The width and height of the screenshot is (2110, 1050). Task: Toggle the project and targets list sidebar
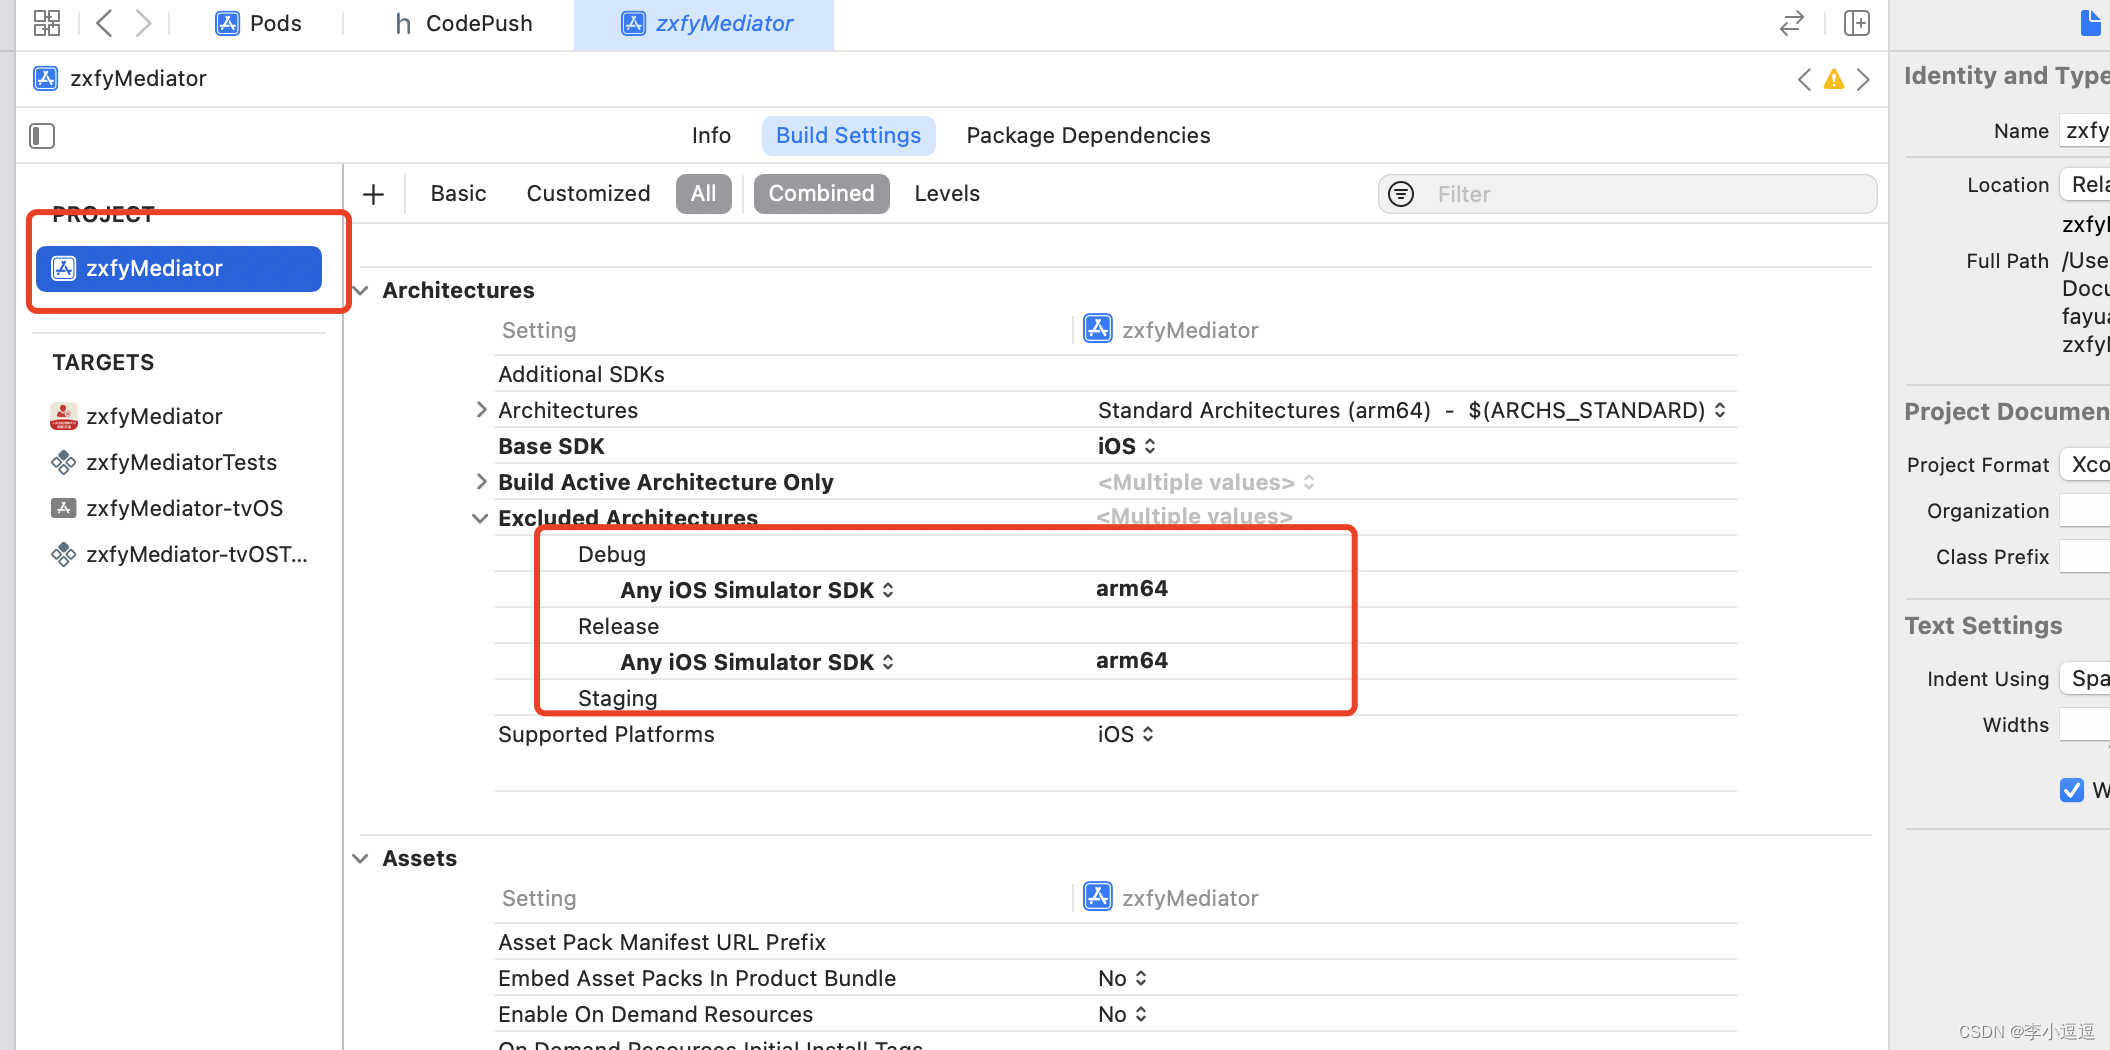pyautogui.click(x=42, y=135)
